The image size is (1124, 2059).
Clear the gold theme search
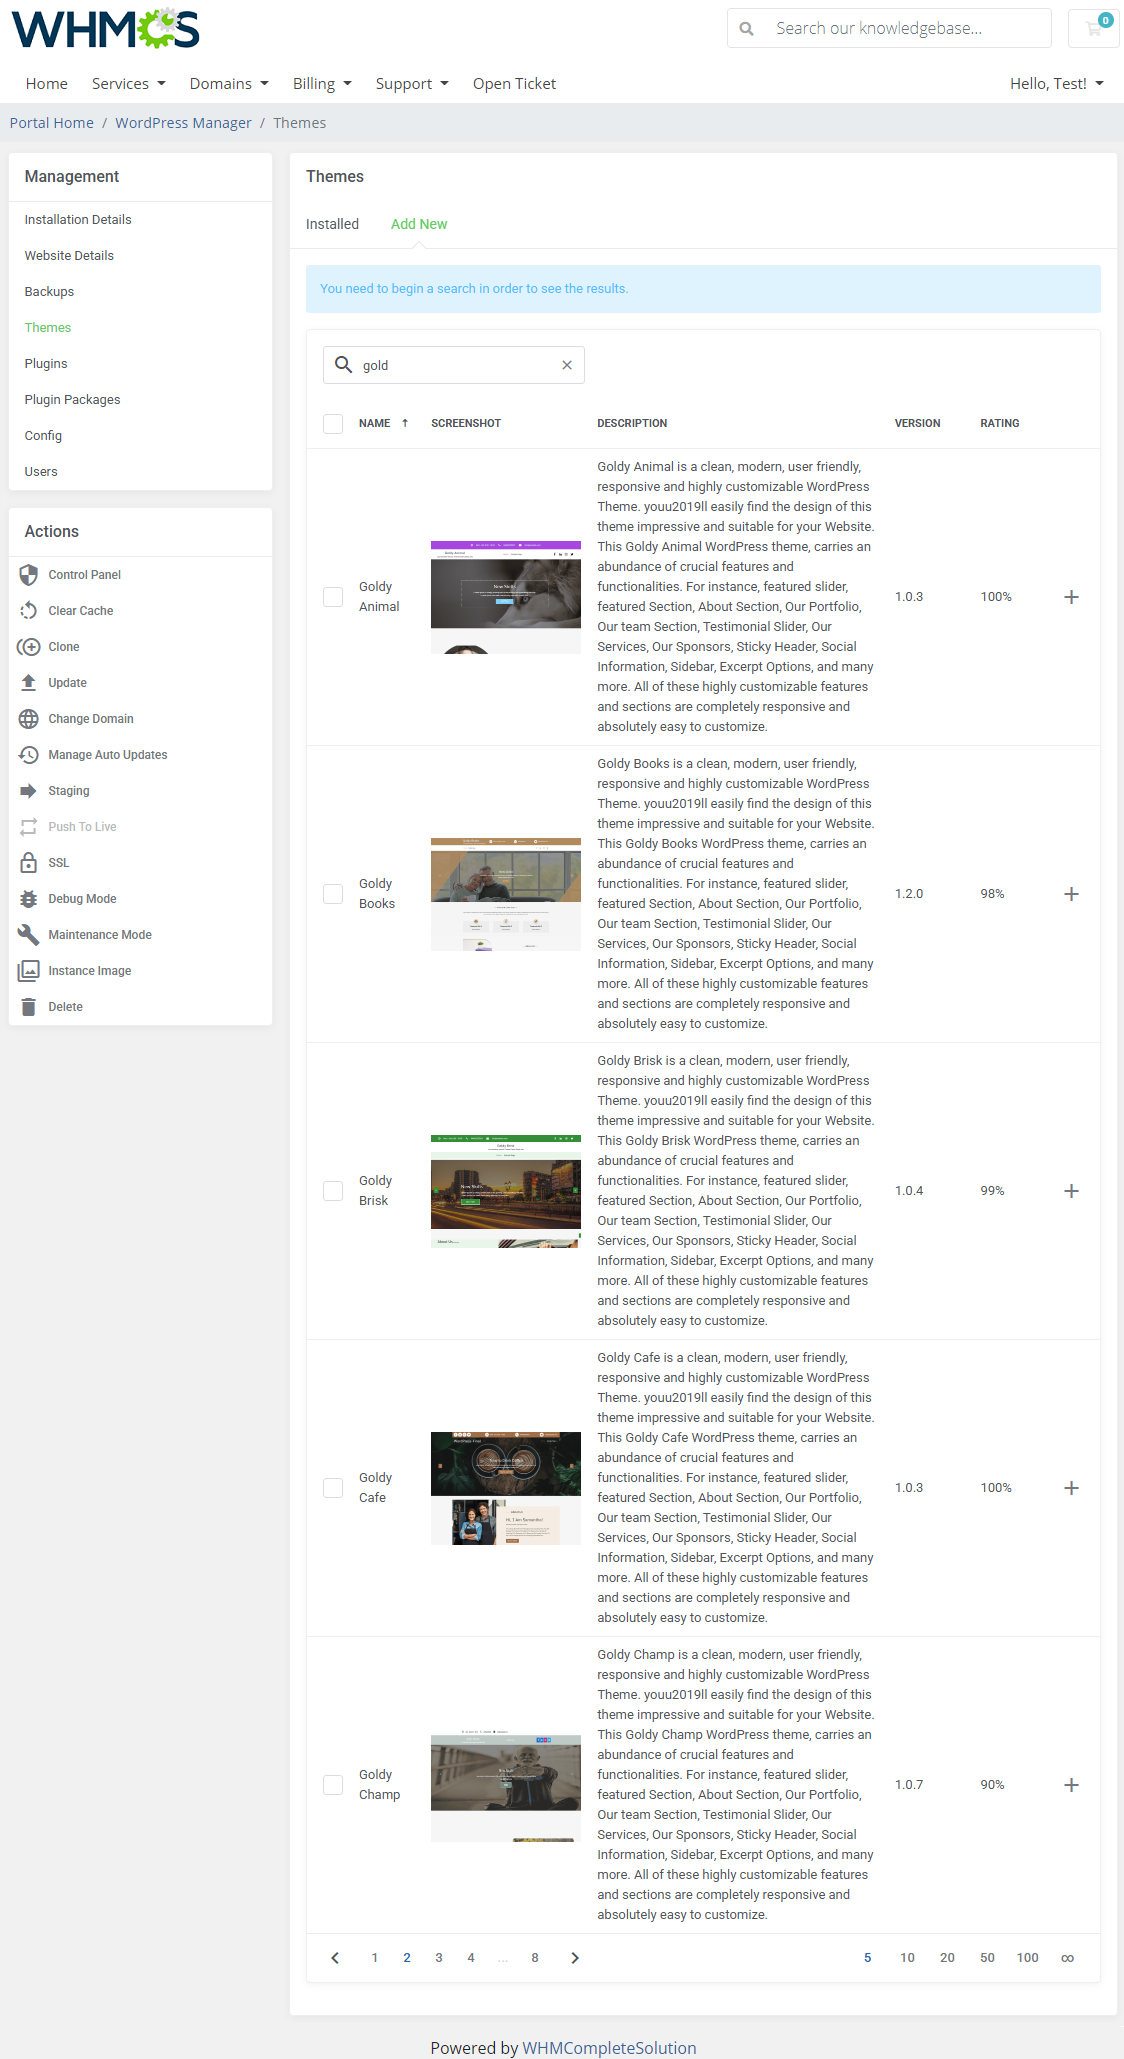tap(567, 365)
